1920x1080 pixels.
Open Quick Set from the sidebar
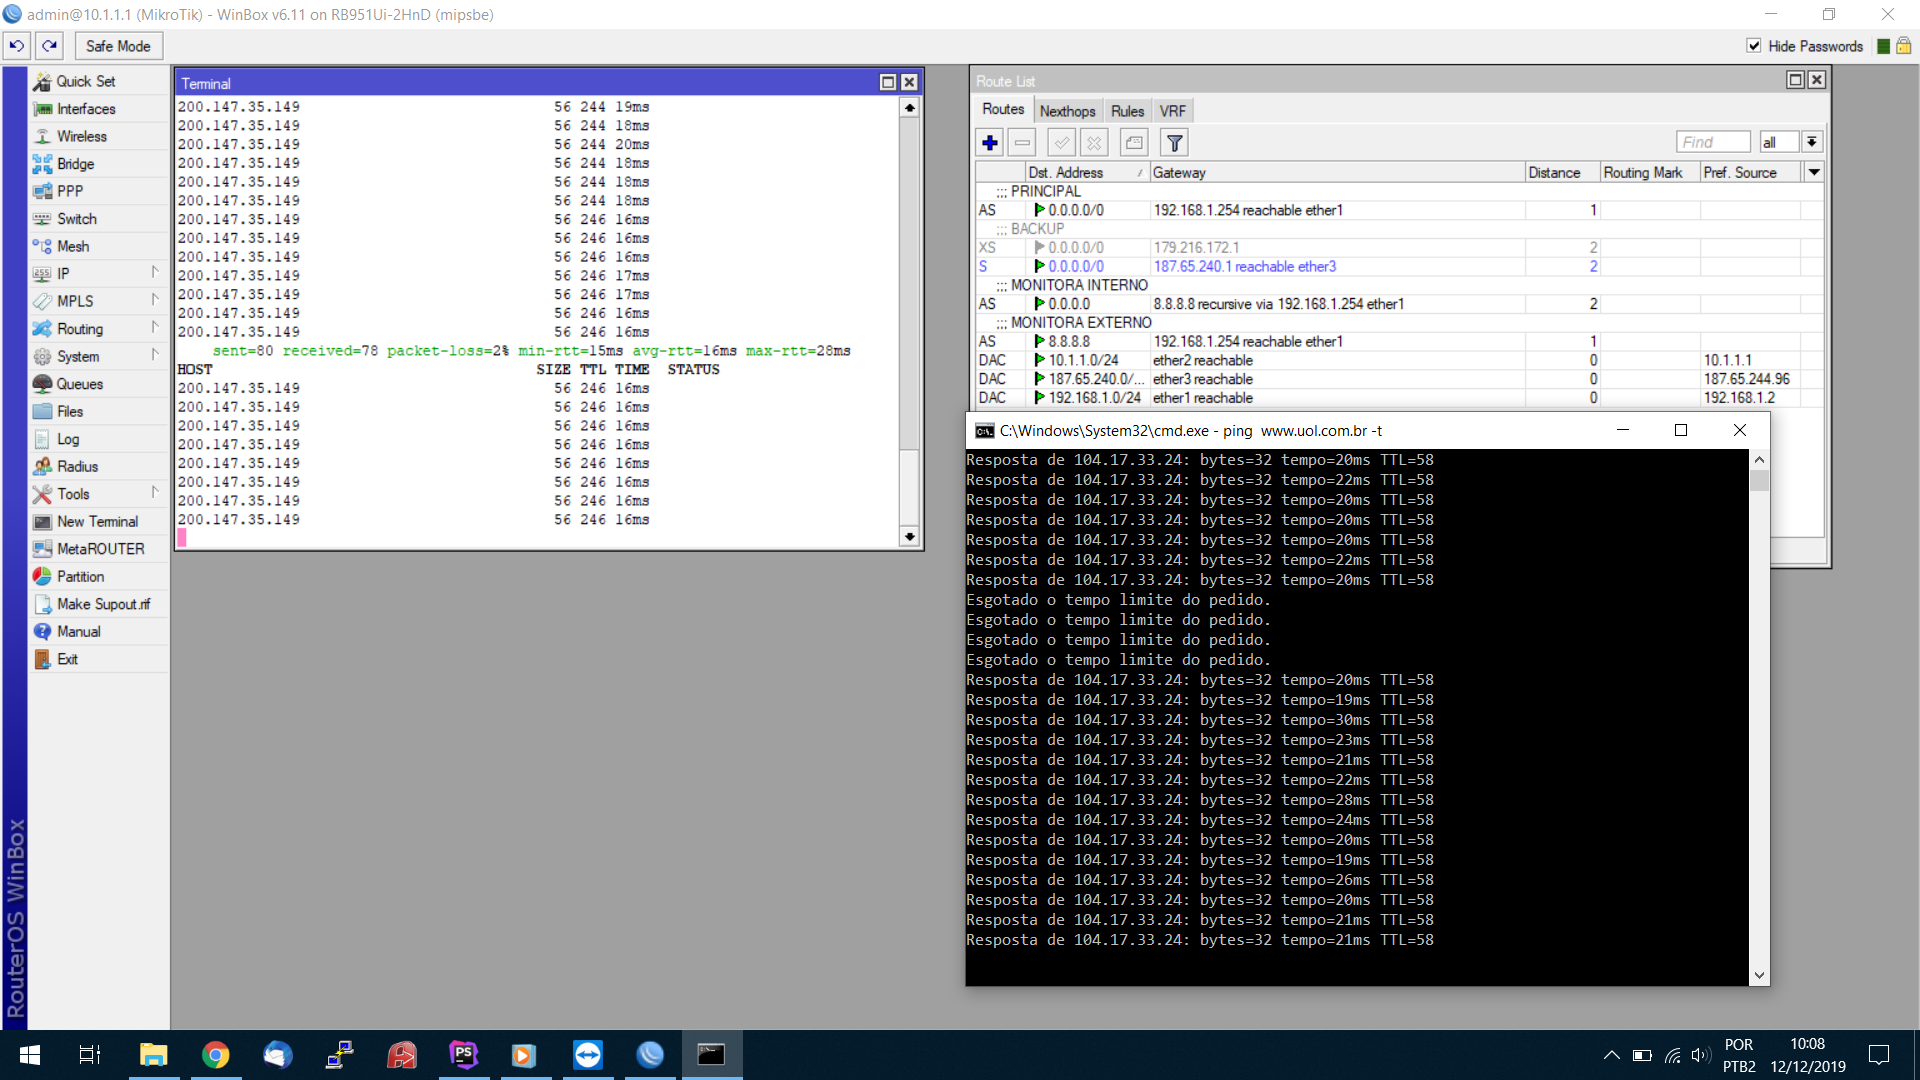coord(85,81)
